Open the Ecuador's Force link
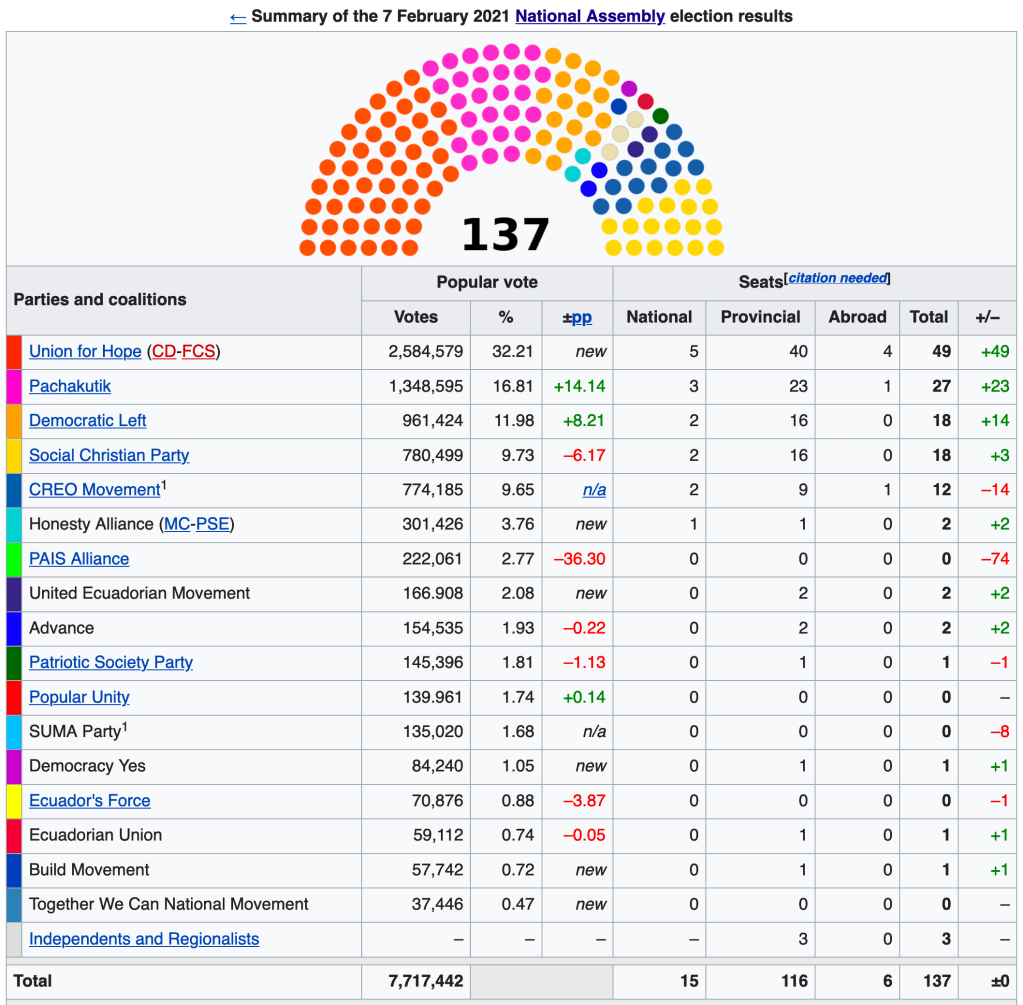Image resolution: width=1023 pixels, height=1005 pixels. [x=90, y=801]
